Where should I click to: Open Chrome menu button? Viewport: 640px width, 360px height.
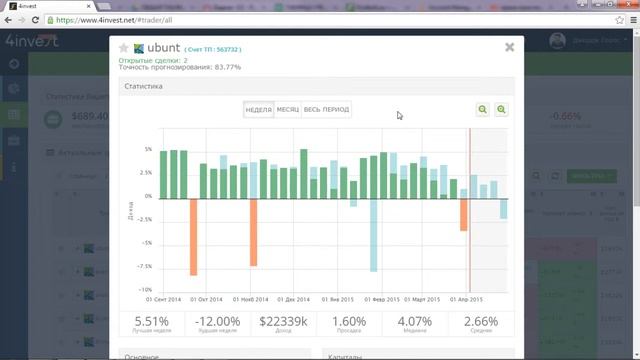tap(633, 20)
